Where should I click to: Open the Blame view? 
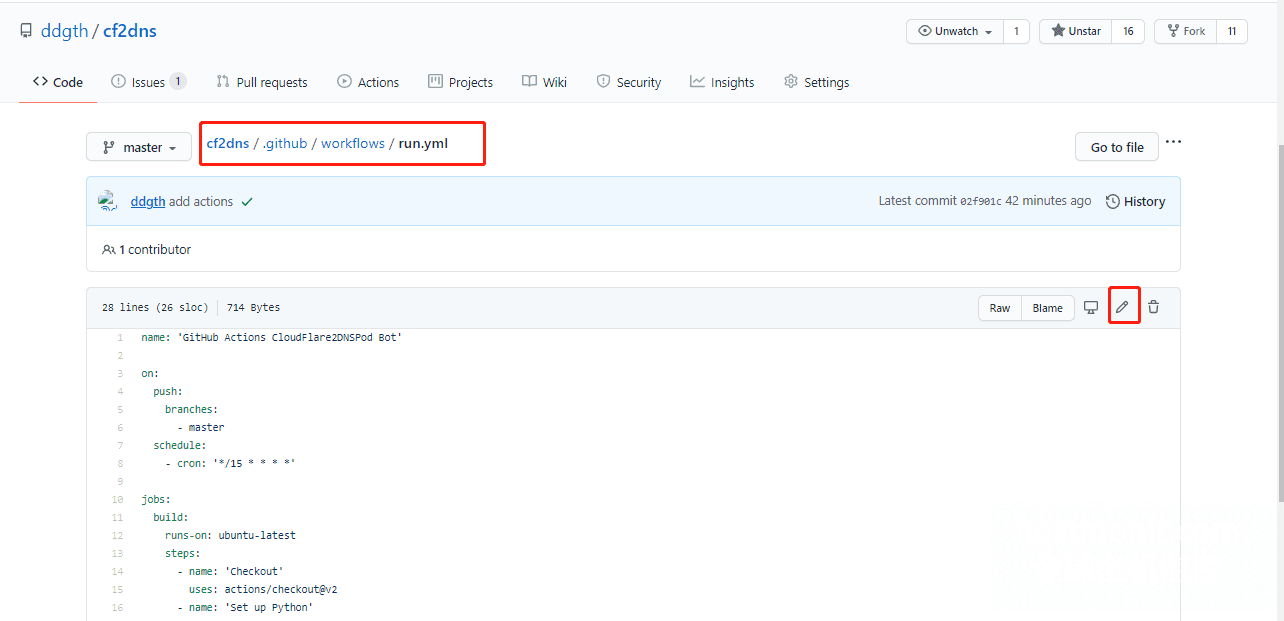(1048, 308)
